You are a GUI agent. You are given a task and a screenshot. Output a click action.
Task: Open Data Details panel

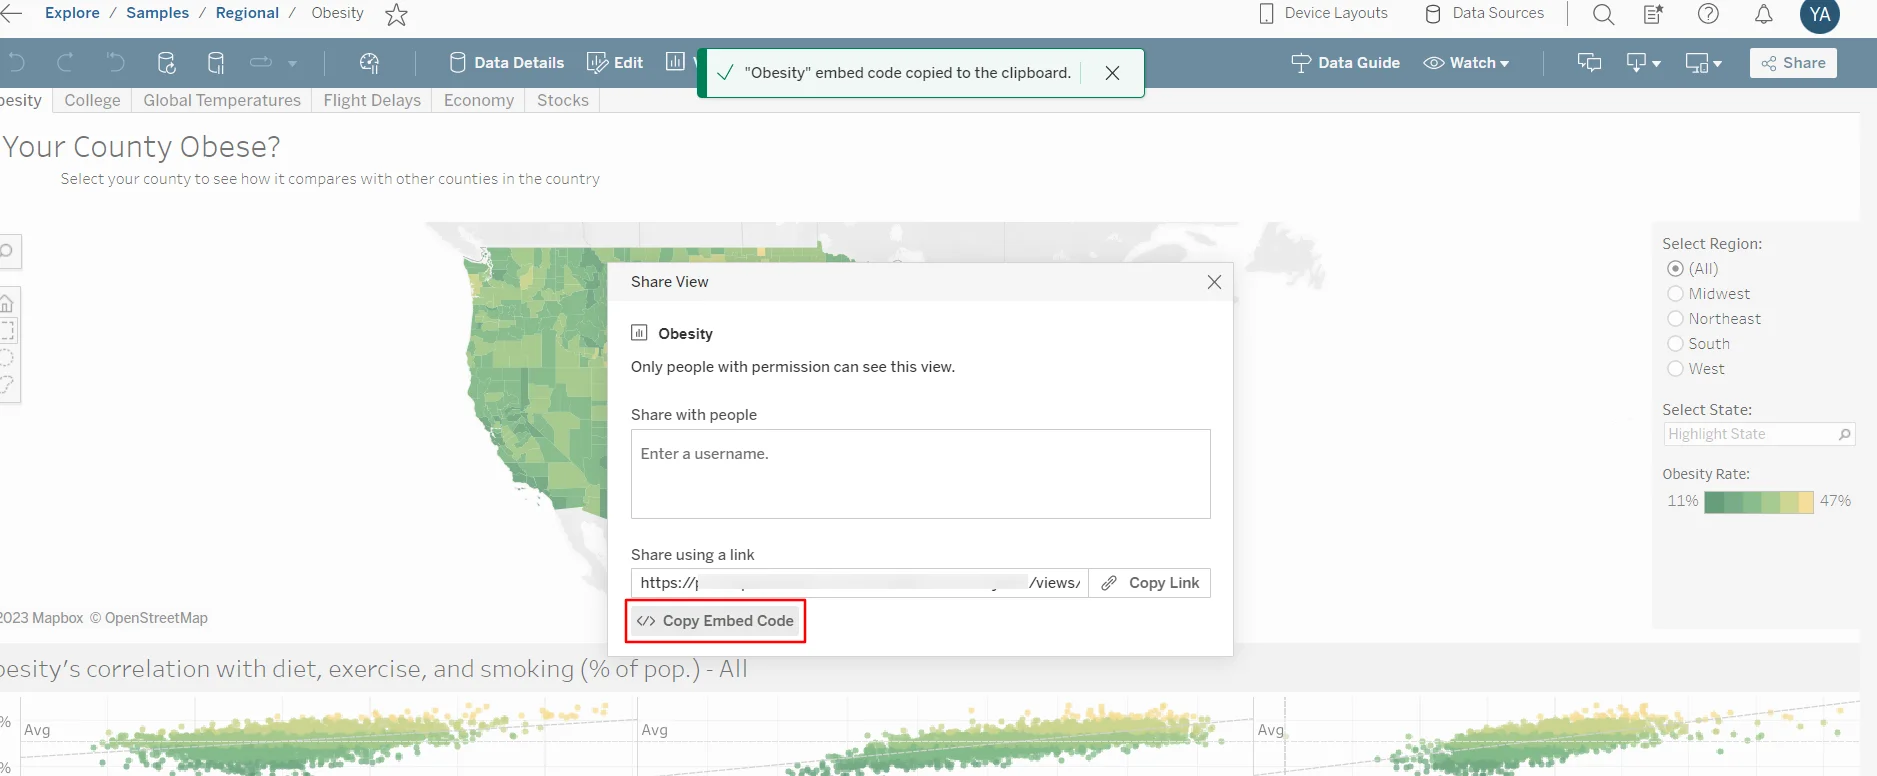(507, 63)
